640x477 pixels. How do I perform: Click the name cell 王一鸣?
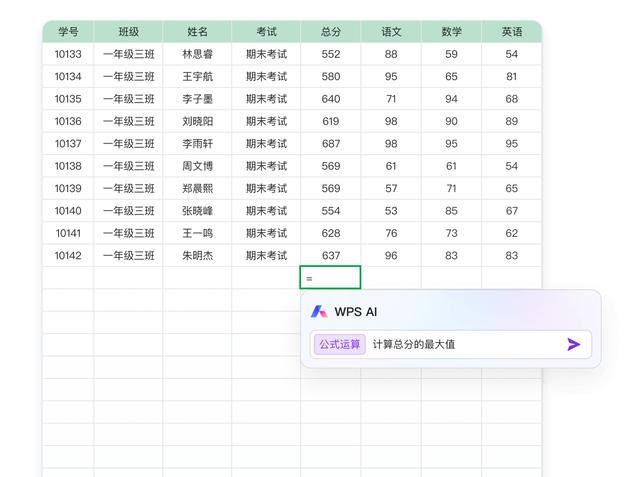pos(197,233)
